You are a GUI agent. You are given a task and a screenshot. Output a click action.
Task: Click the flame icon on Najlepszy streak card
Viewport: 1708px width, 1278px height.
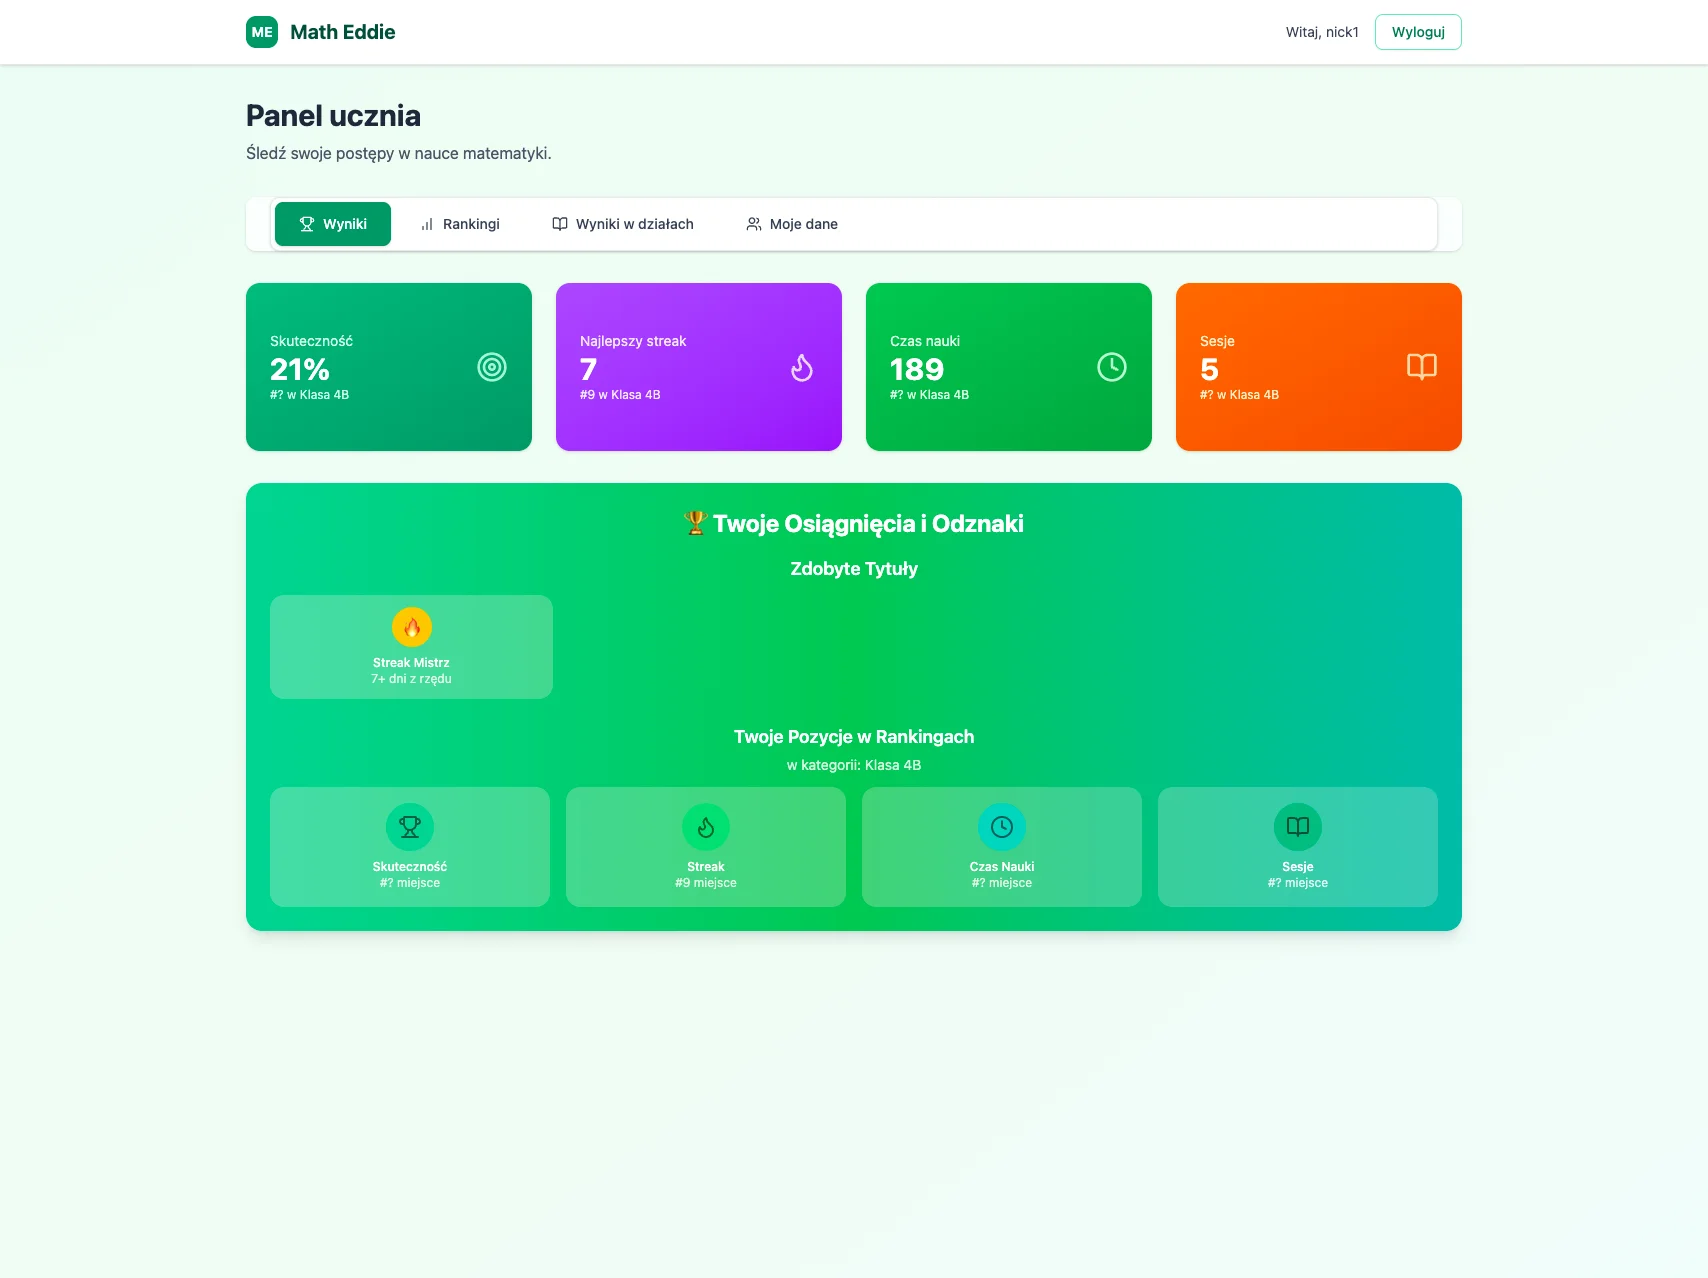coord(801,366)
